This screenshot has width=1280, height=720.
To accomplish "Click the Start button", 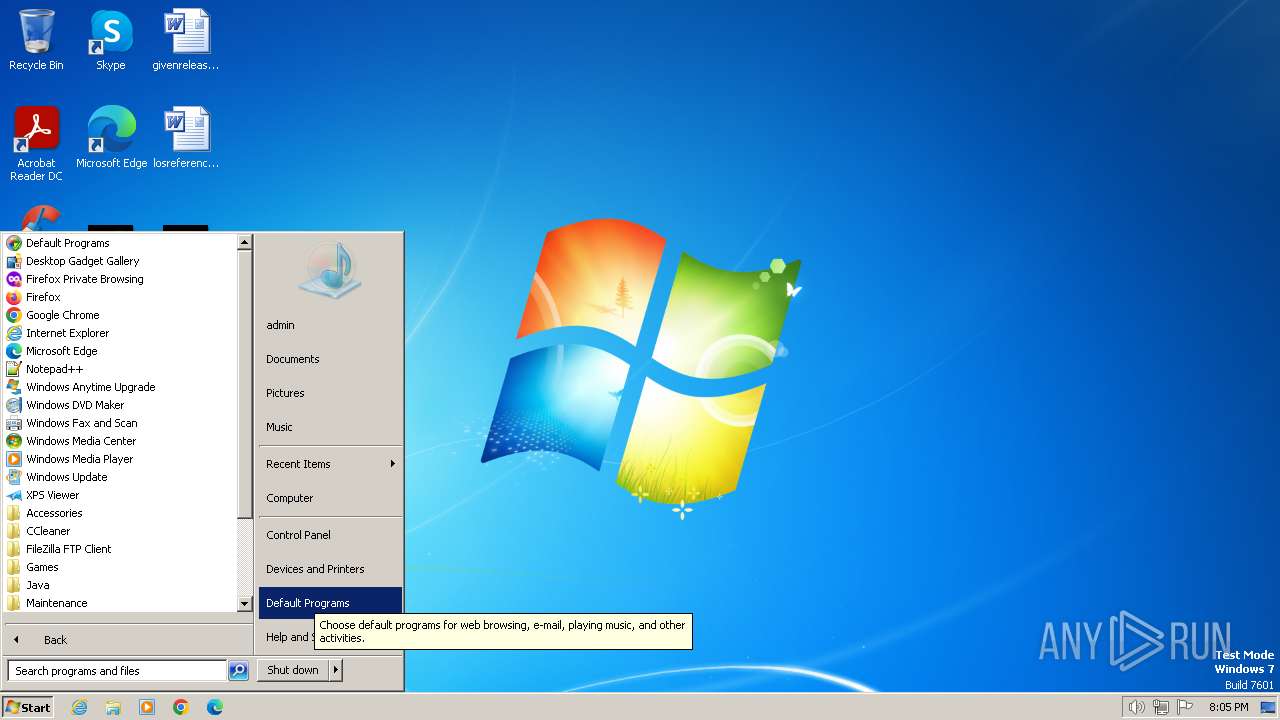I will [28, 707].
